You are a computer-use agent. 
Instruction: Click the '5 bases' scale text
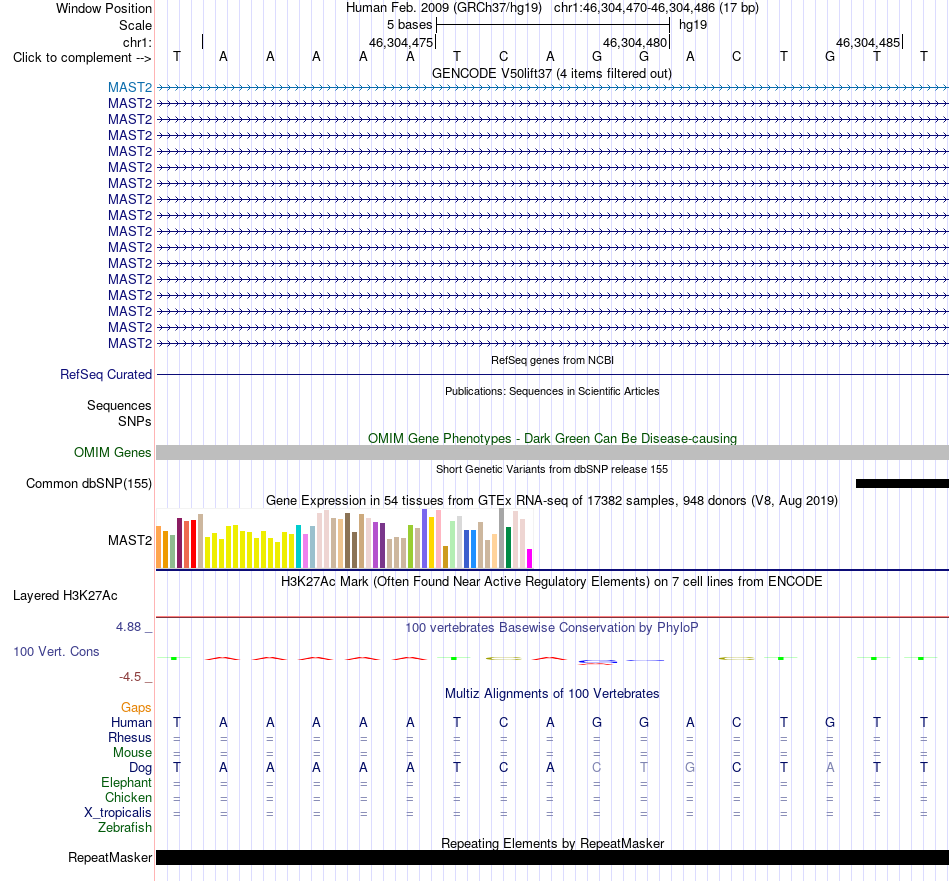click(x=410, y=25)
